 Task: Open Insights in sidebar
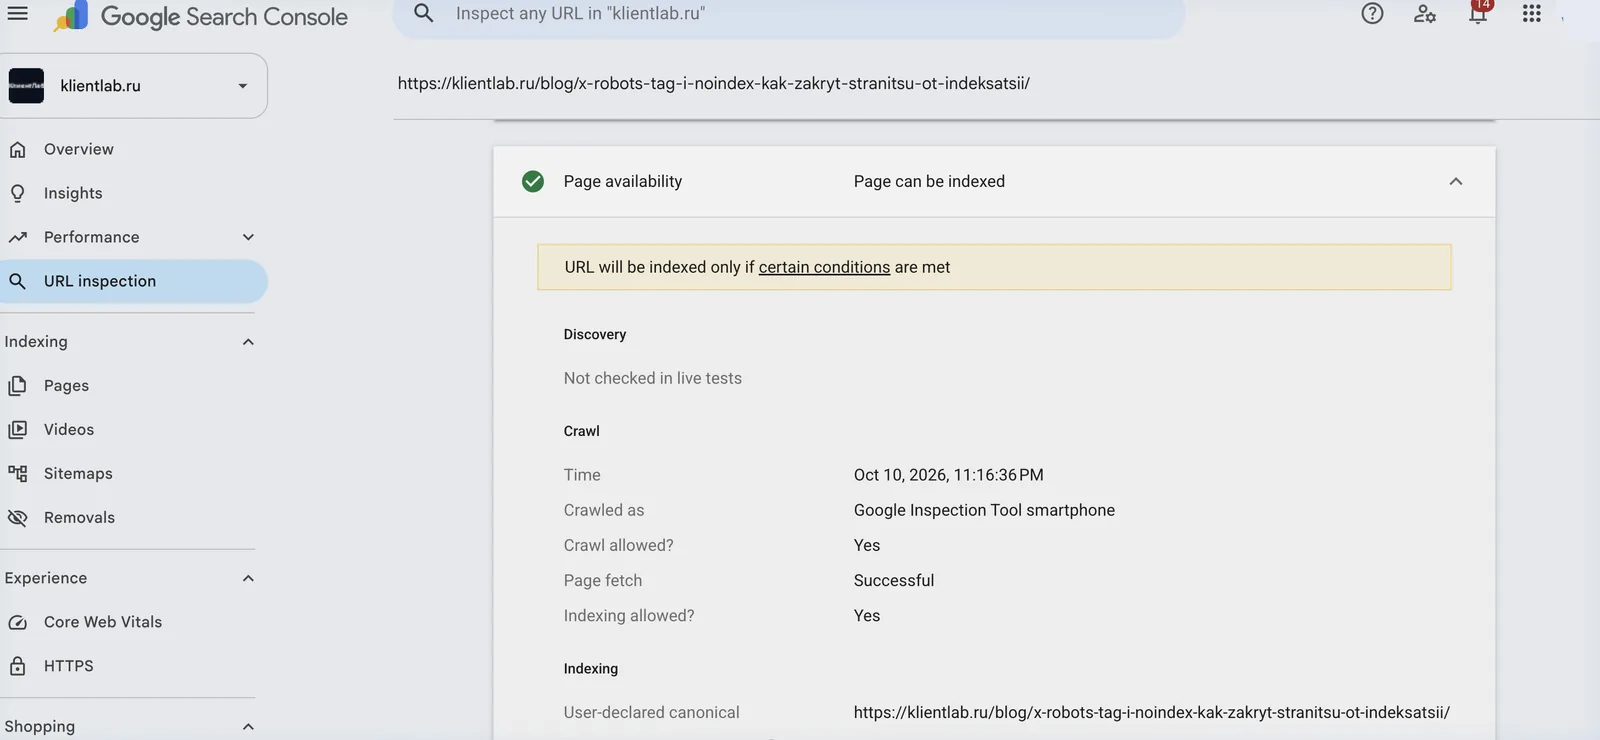tap(73, 193)
